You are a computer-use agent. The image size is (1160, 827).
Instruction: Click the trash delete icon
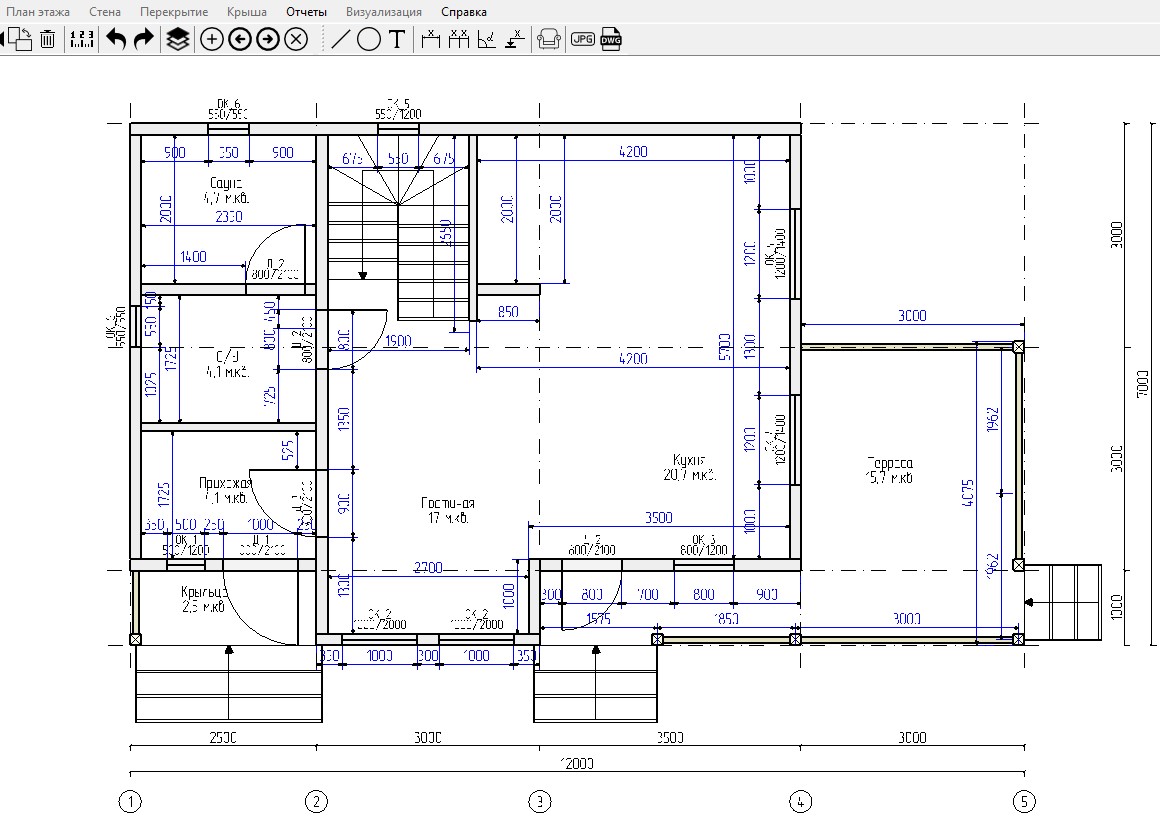(x=47, y=39)
